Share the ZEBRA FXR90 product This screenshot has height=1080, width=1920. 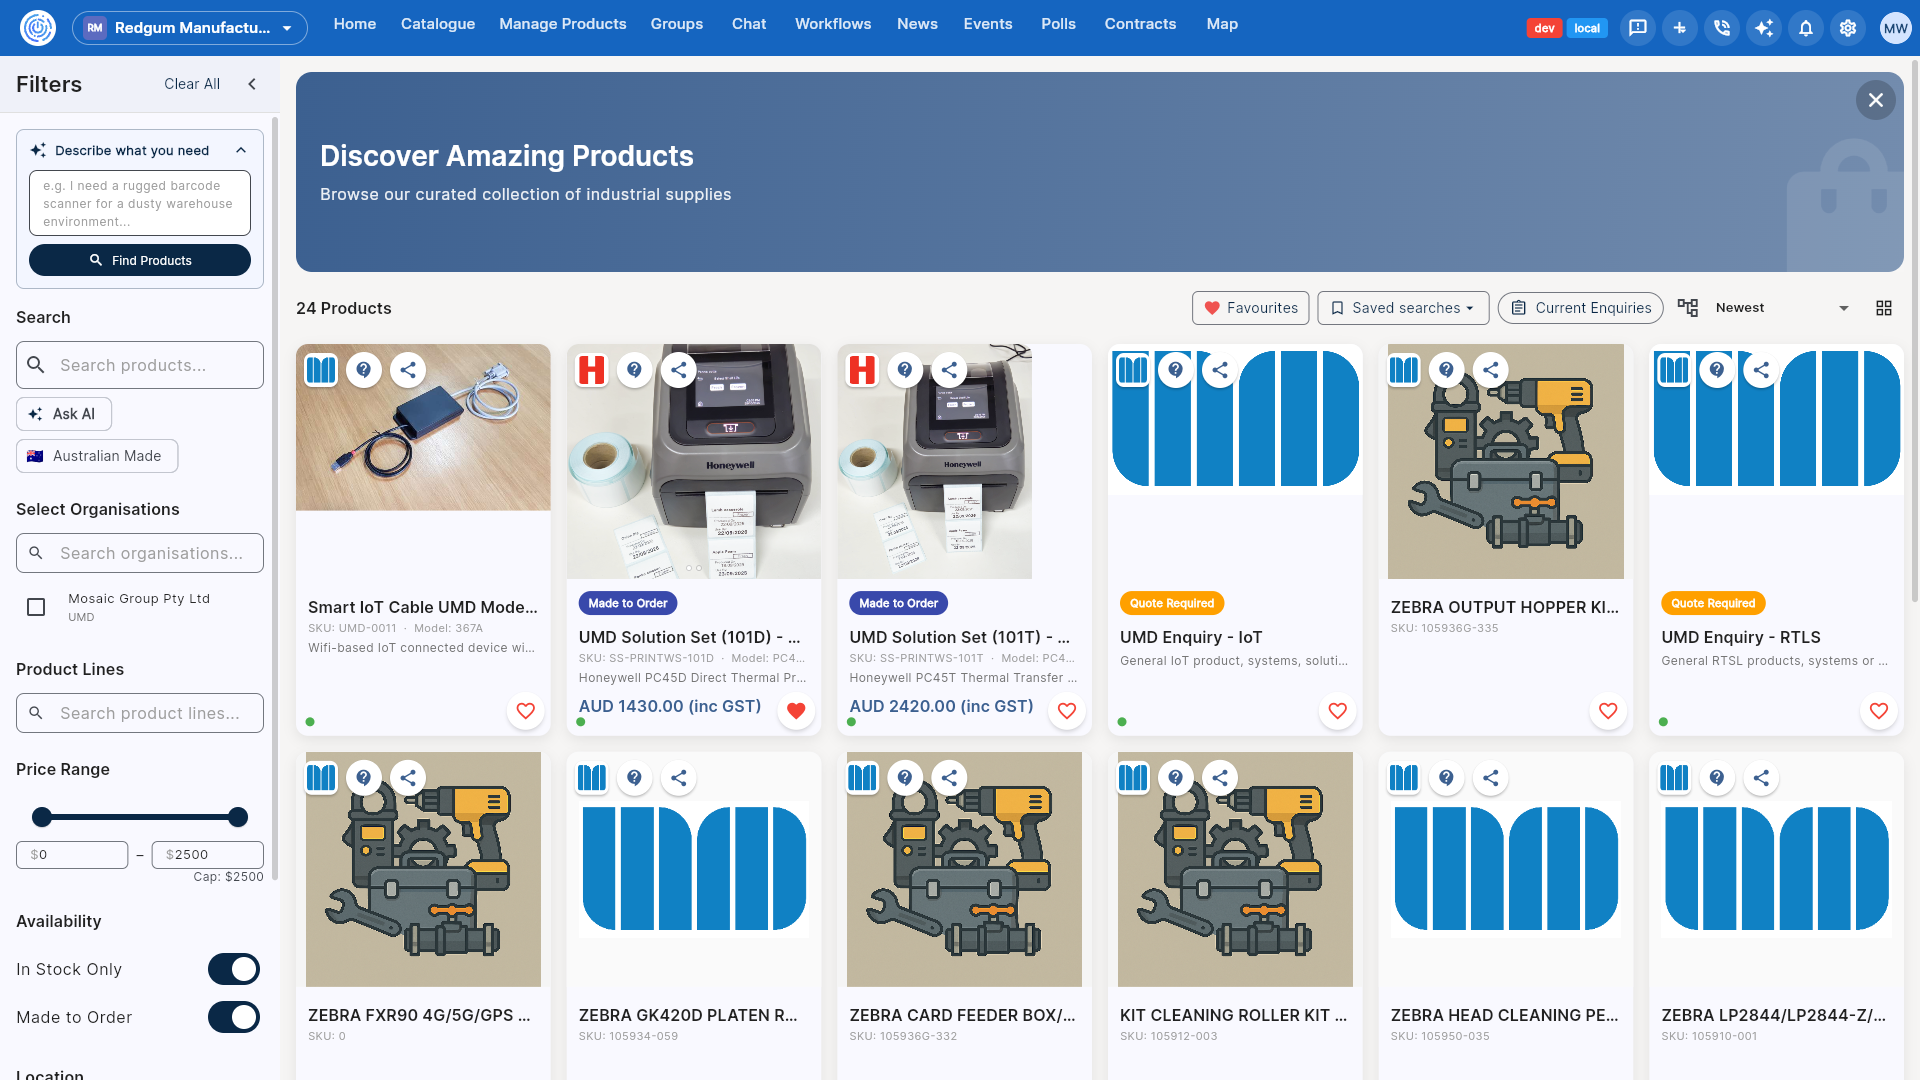click(x=408, y=778)
